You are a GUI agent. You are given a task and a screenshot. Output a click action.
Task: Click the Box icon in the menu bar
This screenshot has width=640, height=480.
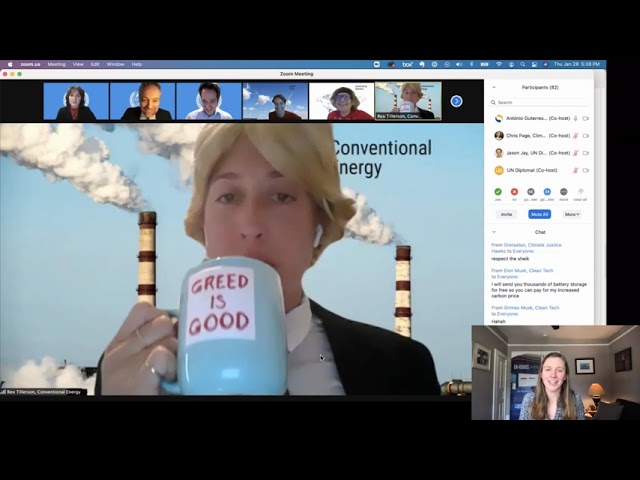click(407, 64)
